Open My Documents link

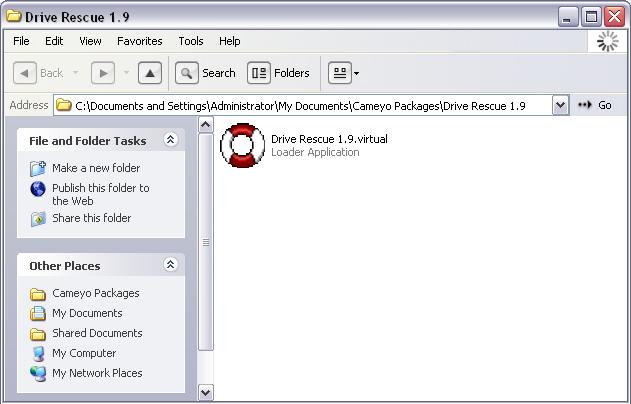click(x=87, y=313)
